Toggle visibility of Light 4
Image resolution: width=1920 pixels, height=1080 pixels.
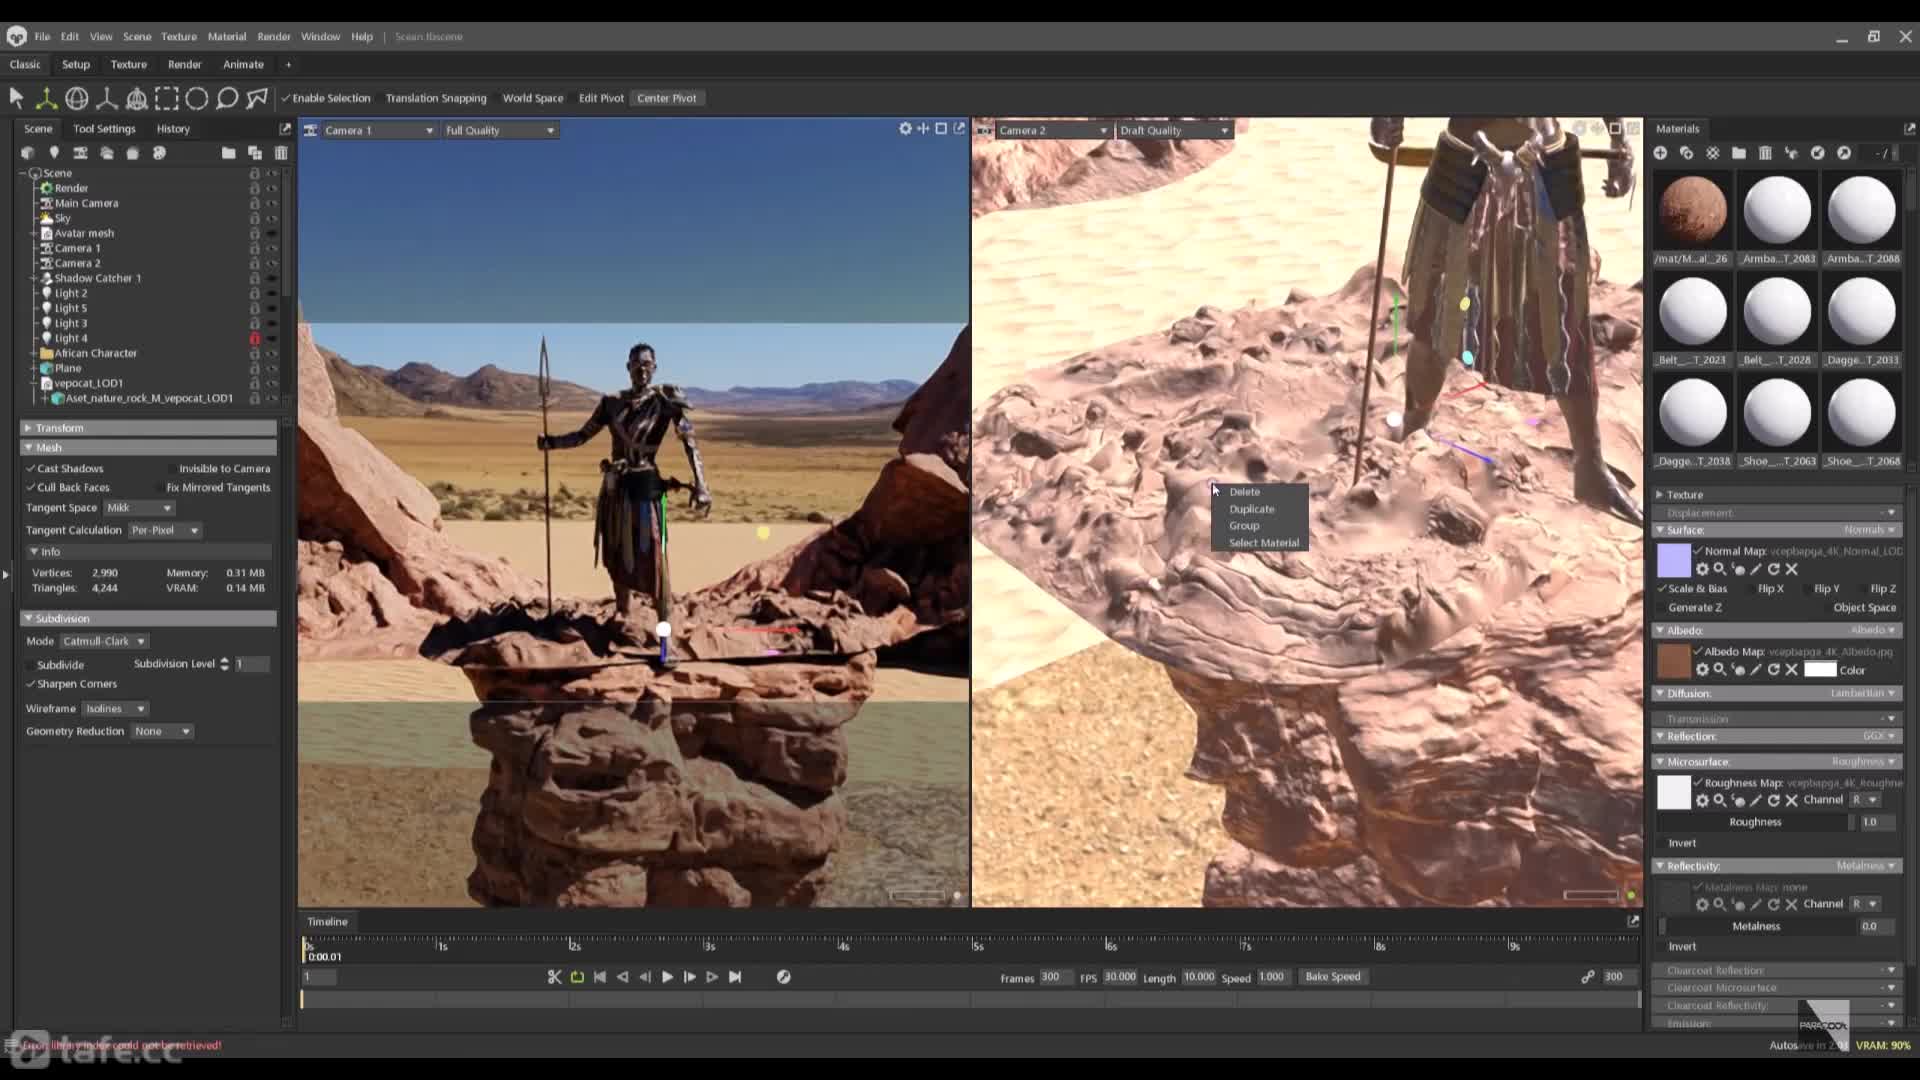(x=271, y=339)
